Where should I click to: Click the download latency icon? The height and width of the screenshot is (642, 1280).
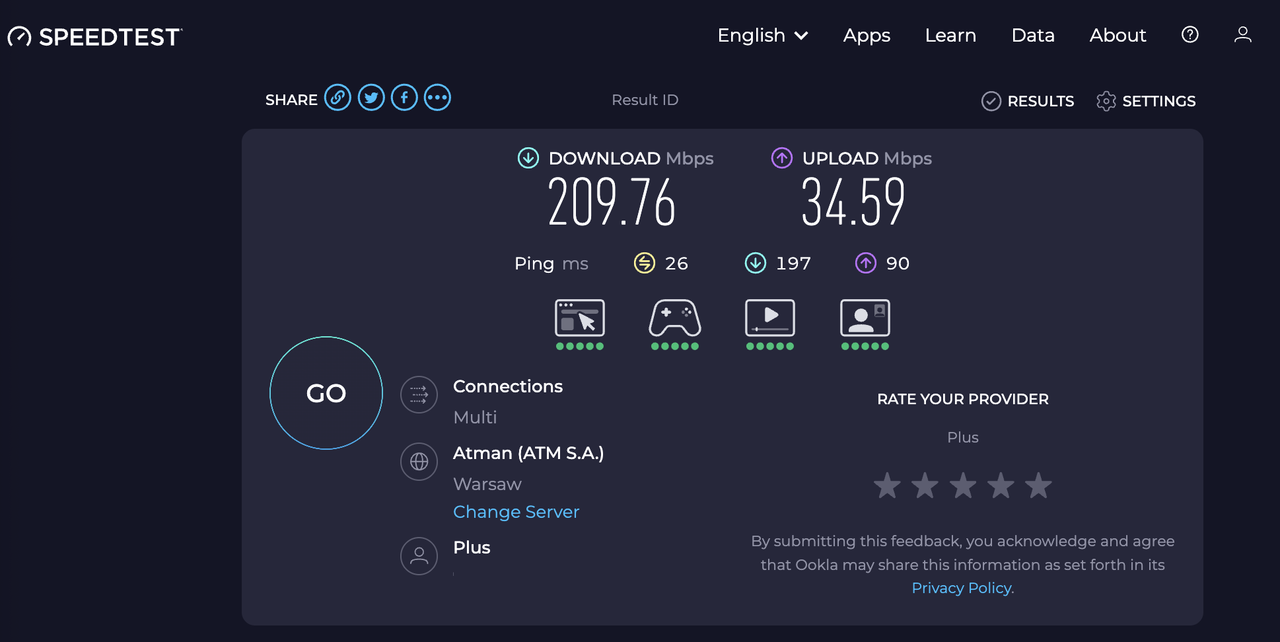[x=755, y=263]
